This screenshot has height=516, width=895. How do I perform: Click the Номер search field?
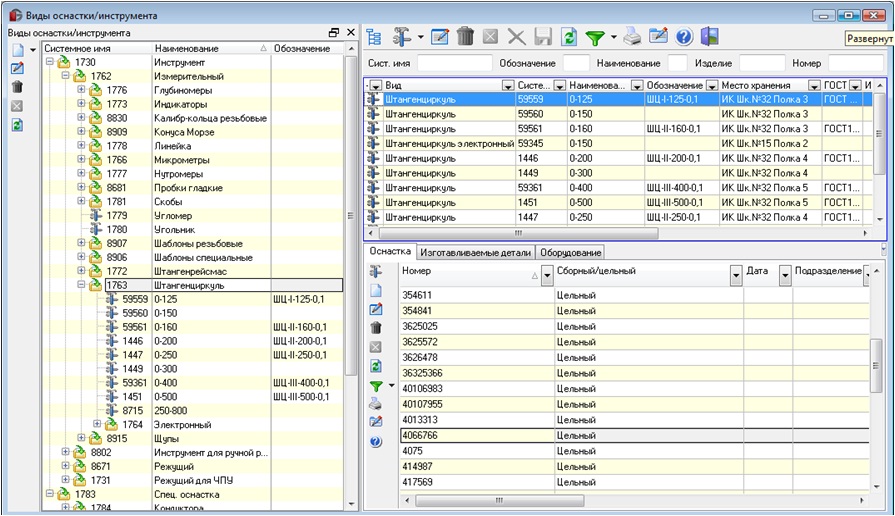click(x=858, y=63)
